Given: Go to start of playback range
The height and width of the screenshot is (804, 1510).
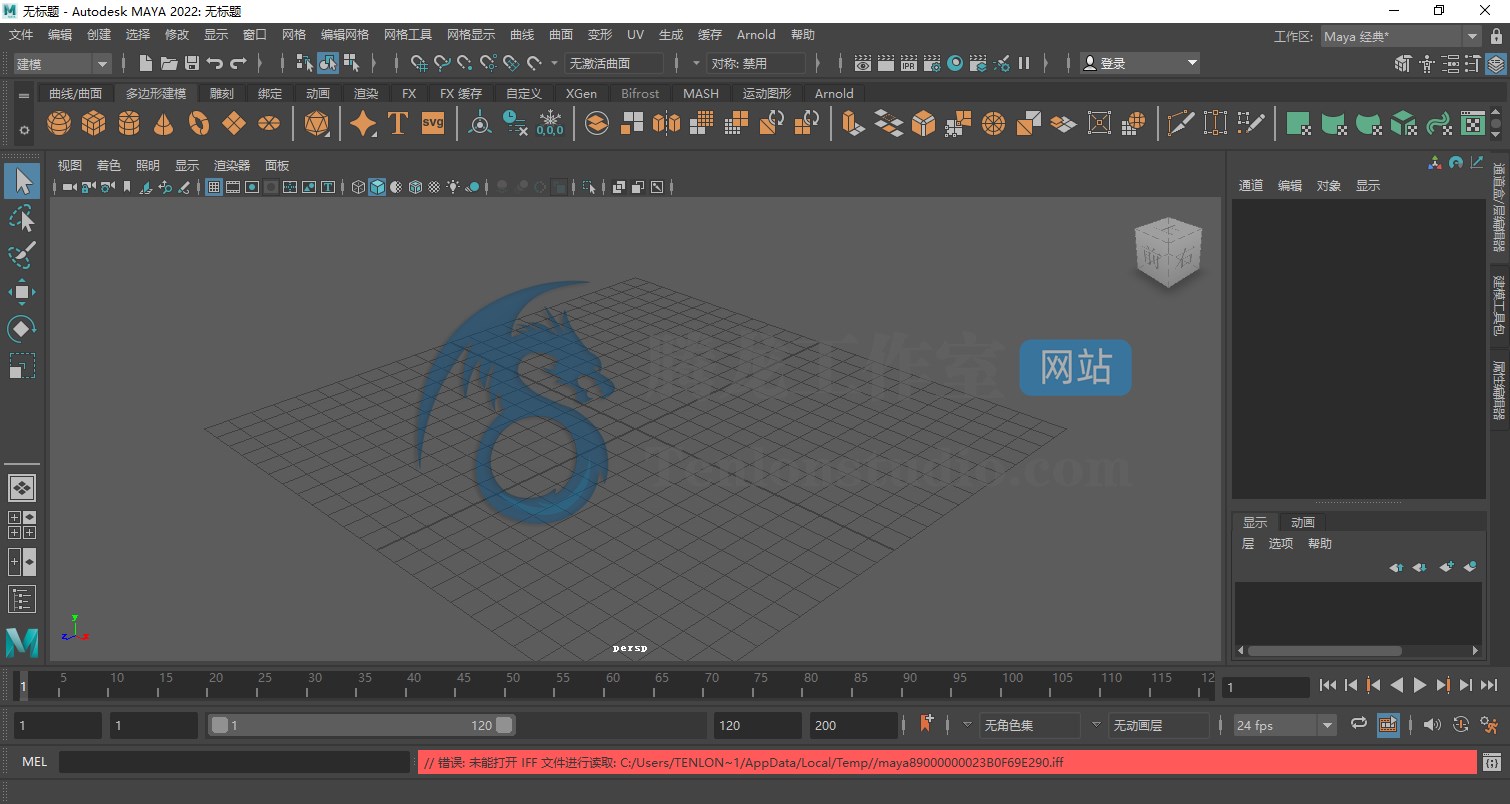Looking at the screenshot, I should [x=1328, y=685].
